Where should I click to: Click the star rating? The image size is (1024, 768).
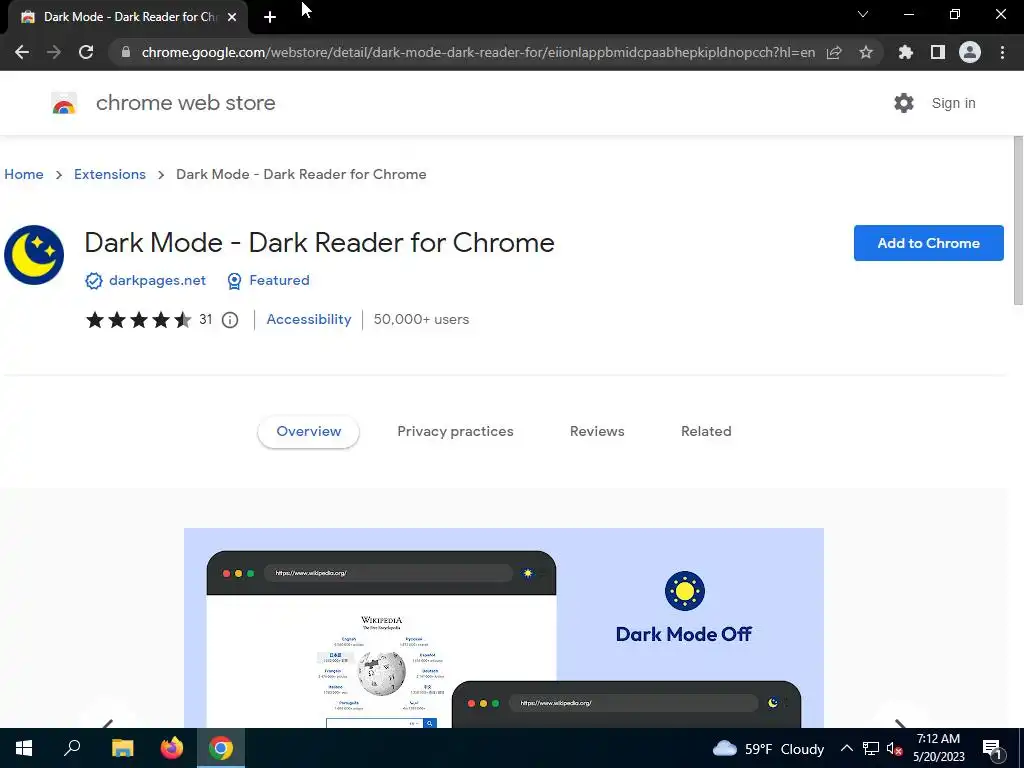[138, 319]
